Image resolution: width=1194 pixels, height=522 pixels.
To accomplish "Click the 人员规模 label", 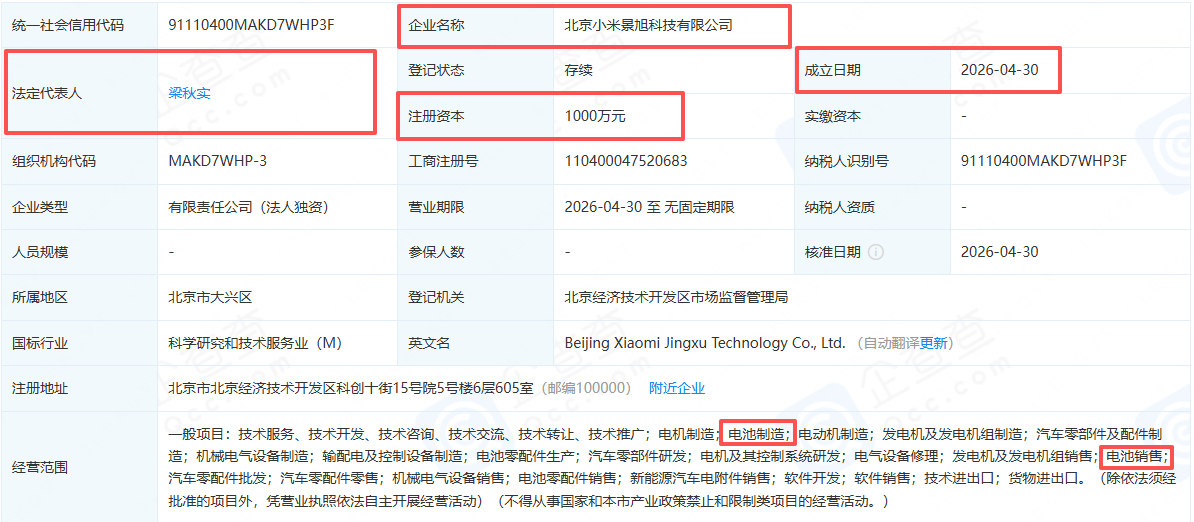I will pos(40,252).
